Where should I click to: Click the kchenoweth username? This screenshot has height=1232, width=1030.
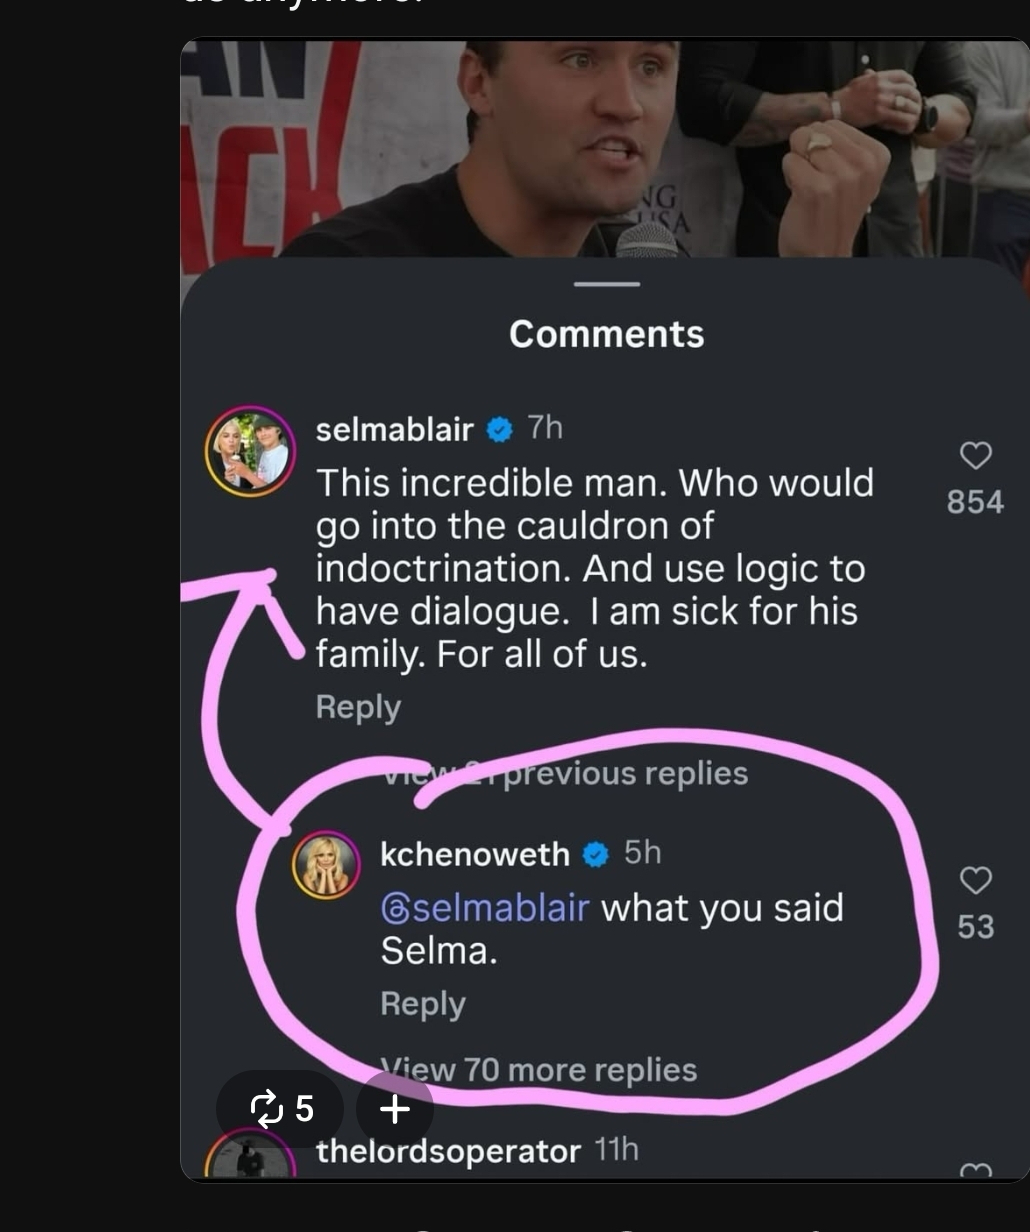pos(475,855)
